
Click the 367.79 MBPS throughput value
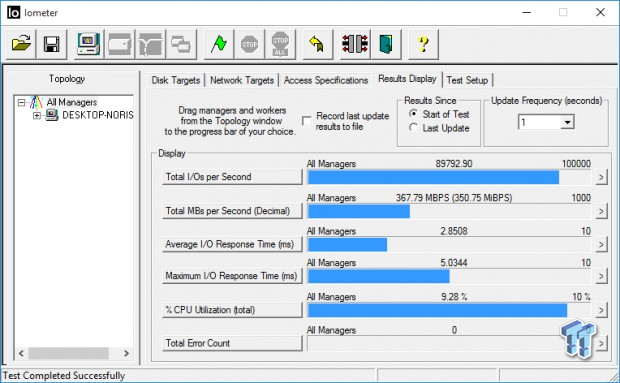click(454, 198)
